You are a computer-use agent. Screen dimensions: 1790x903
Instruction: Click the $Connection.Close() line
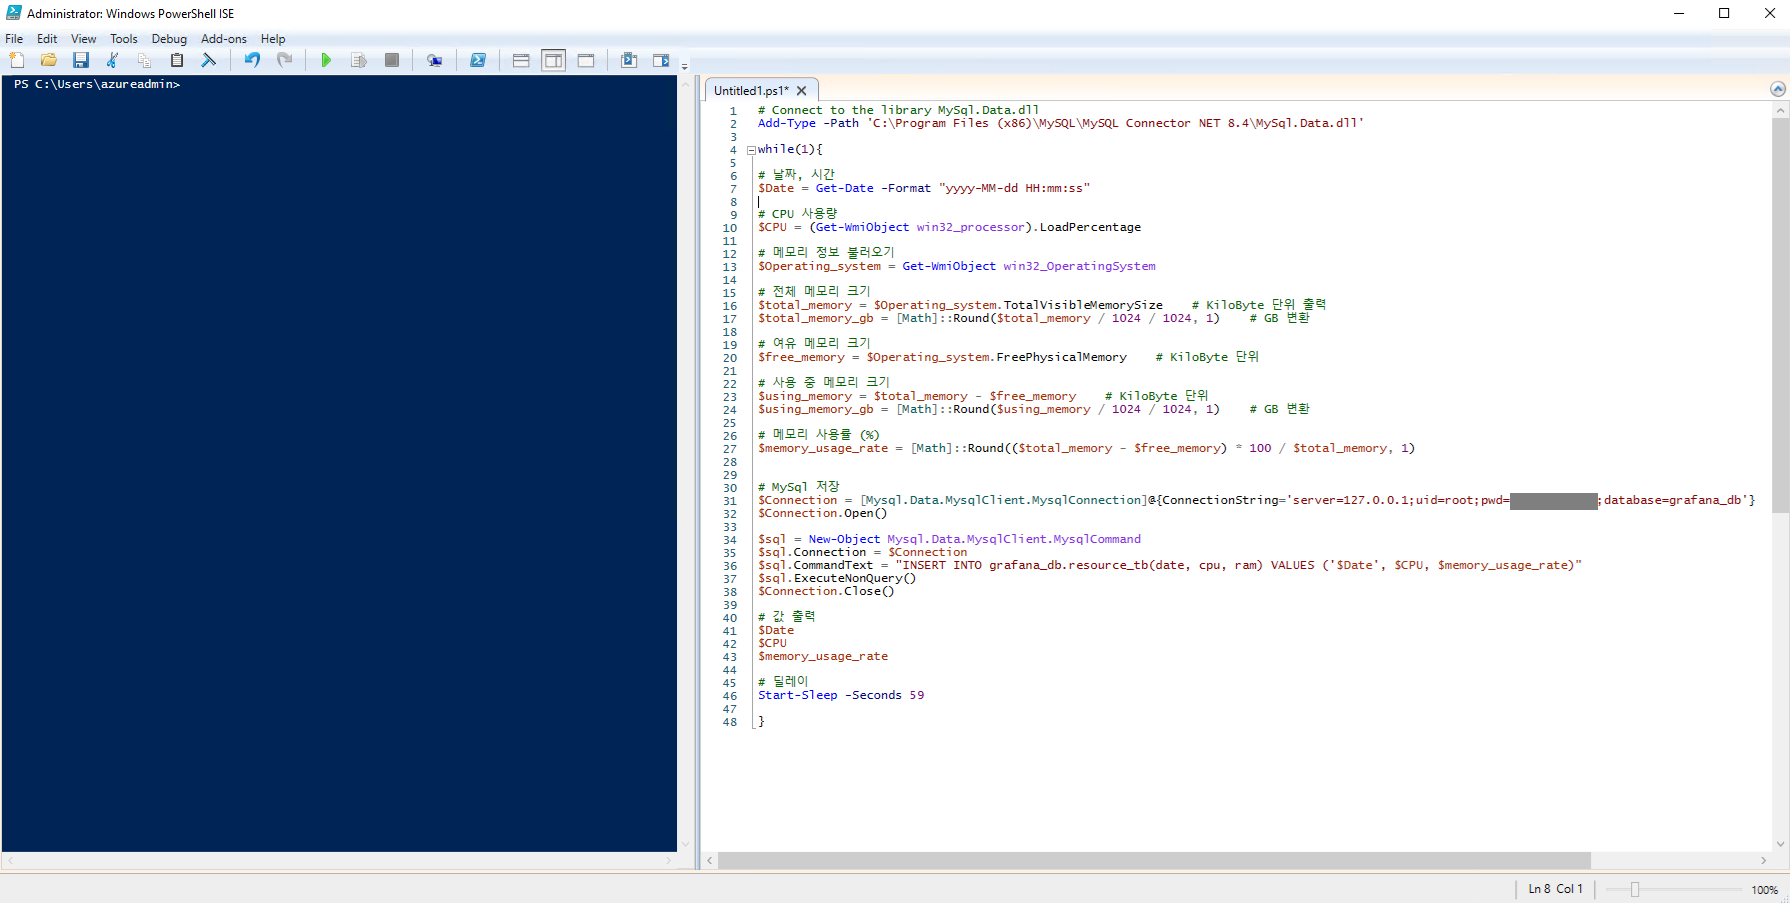click(x=826, y=592)
